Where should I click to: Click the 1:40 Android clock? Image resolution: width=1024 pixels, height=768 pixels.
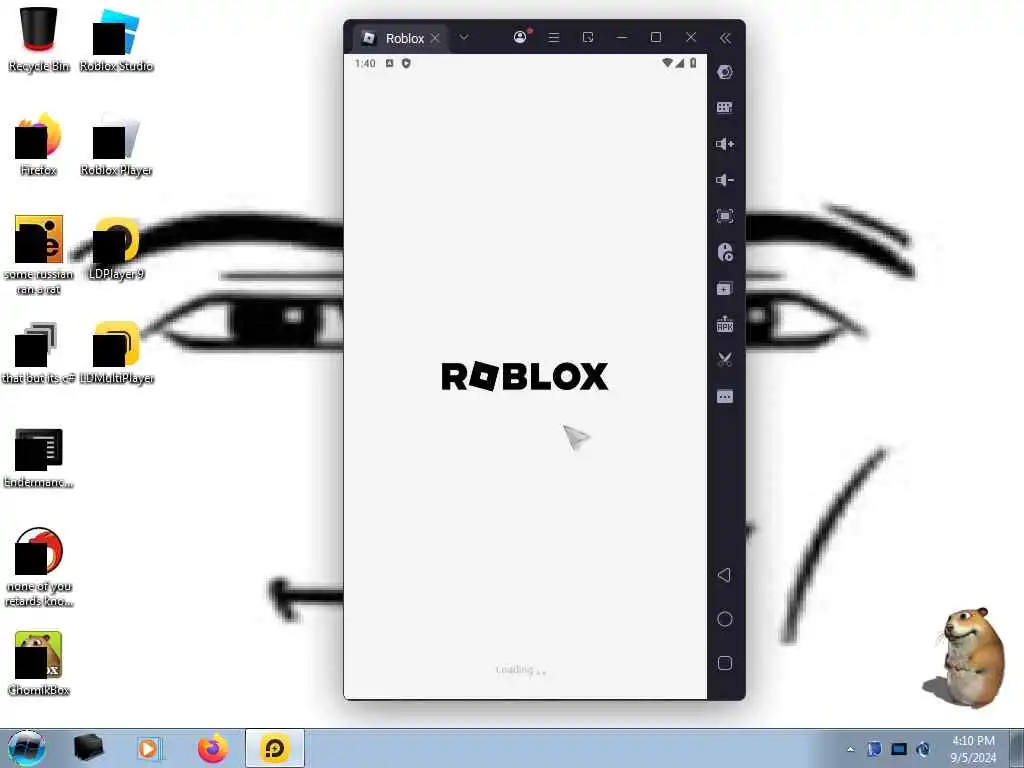[x=365, y=63]
